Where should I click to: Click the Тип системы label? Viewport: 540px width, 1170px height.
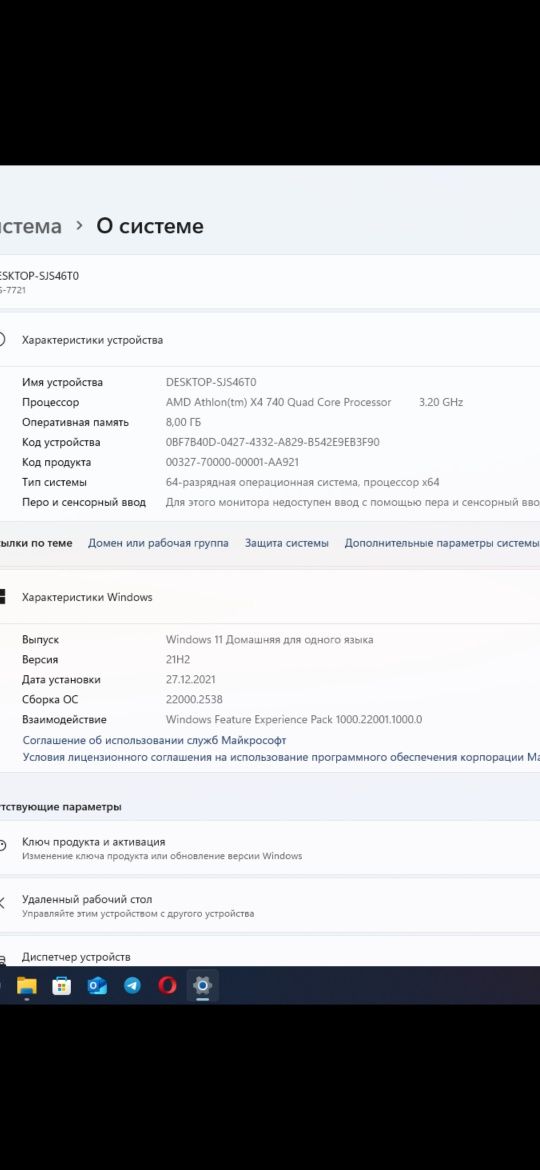[54, 482]
